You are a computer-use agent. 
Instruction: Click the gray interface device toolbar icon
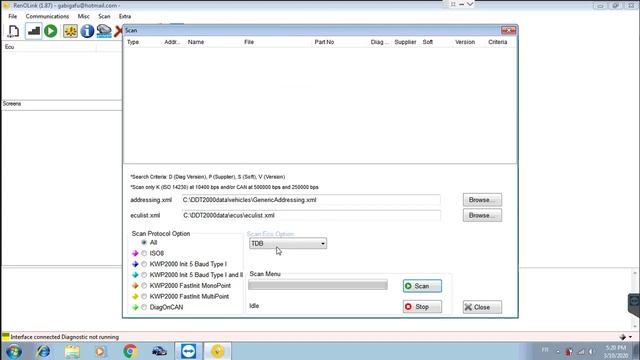[x=104, y=31]
